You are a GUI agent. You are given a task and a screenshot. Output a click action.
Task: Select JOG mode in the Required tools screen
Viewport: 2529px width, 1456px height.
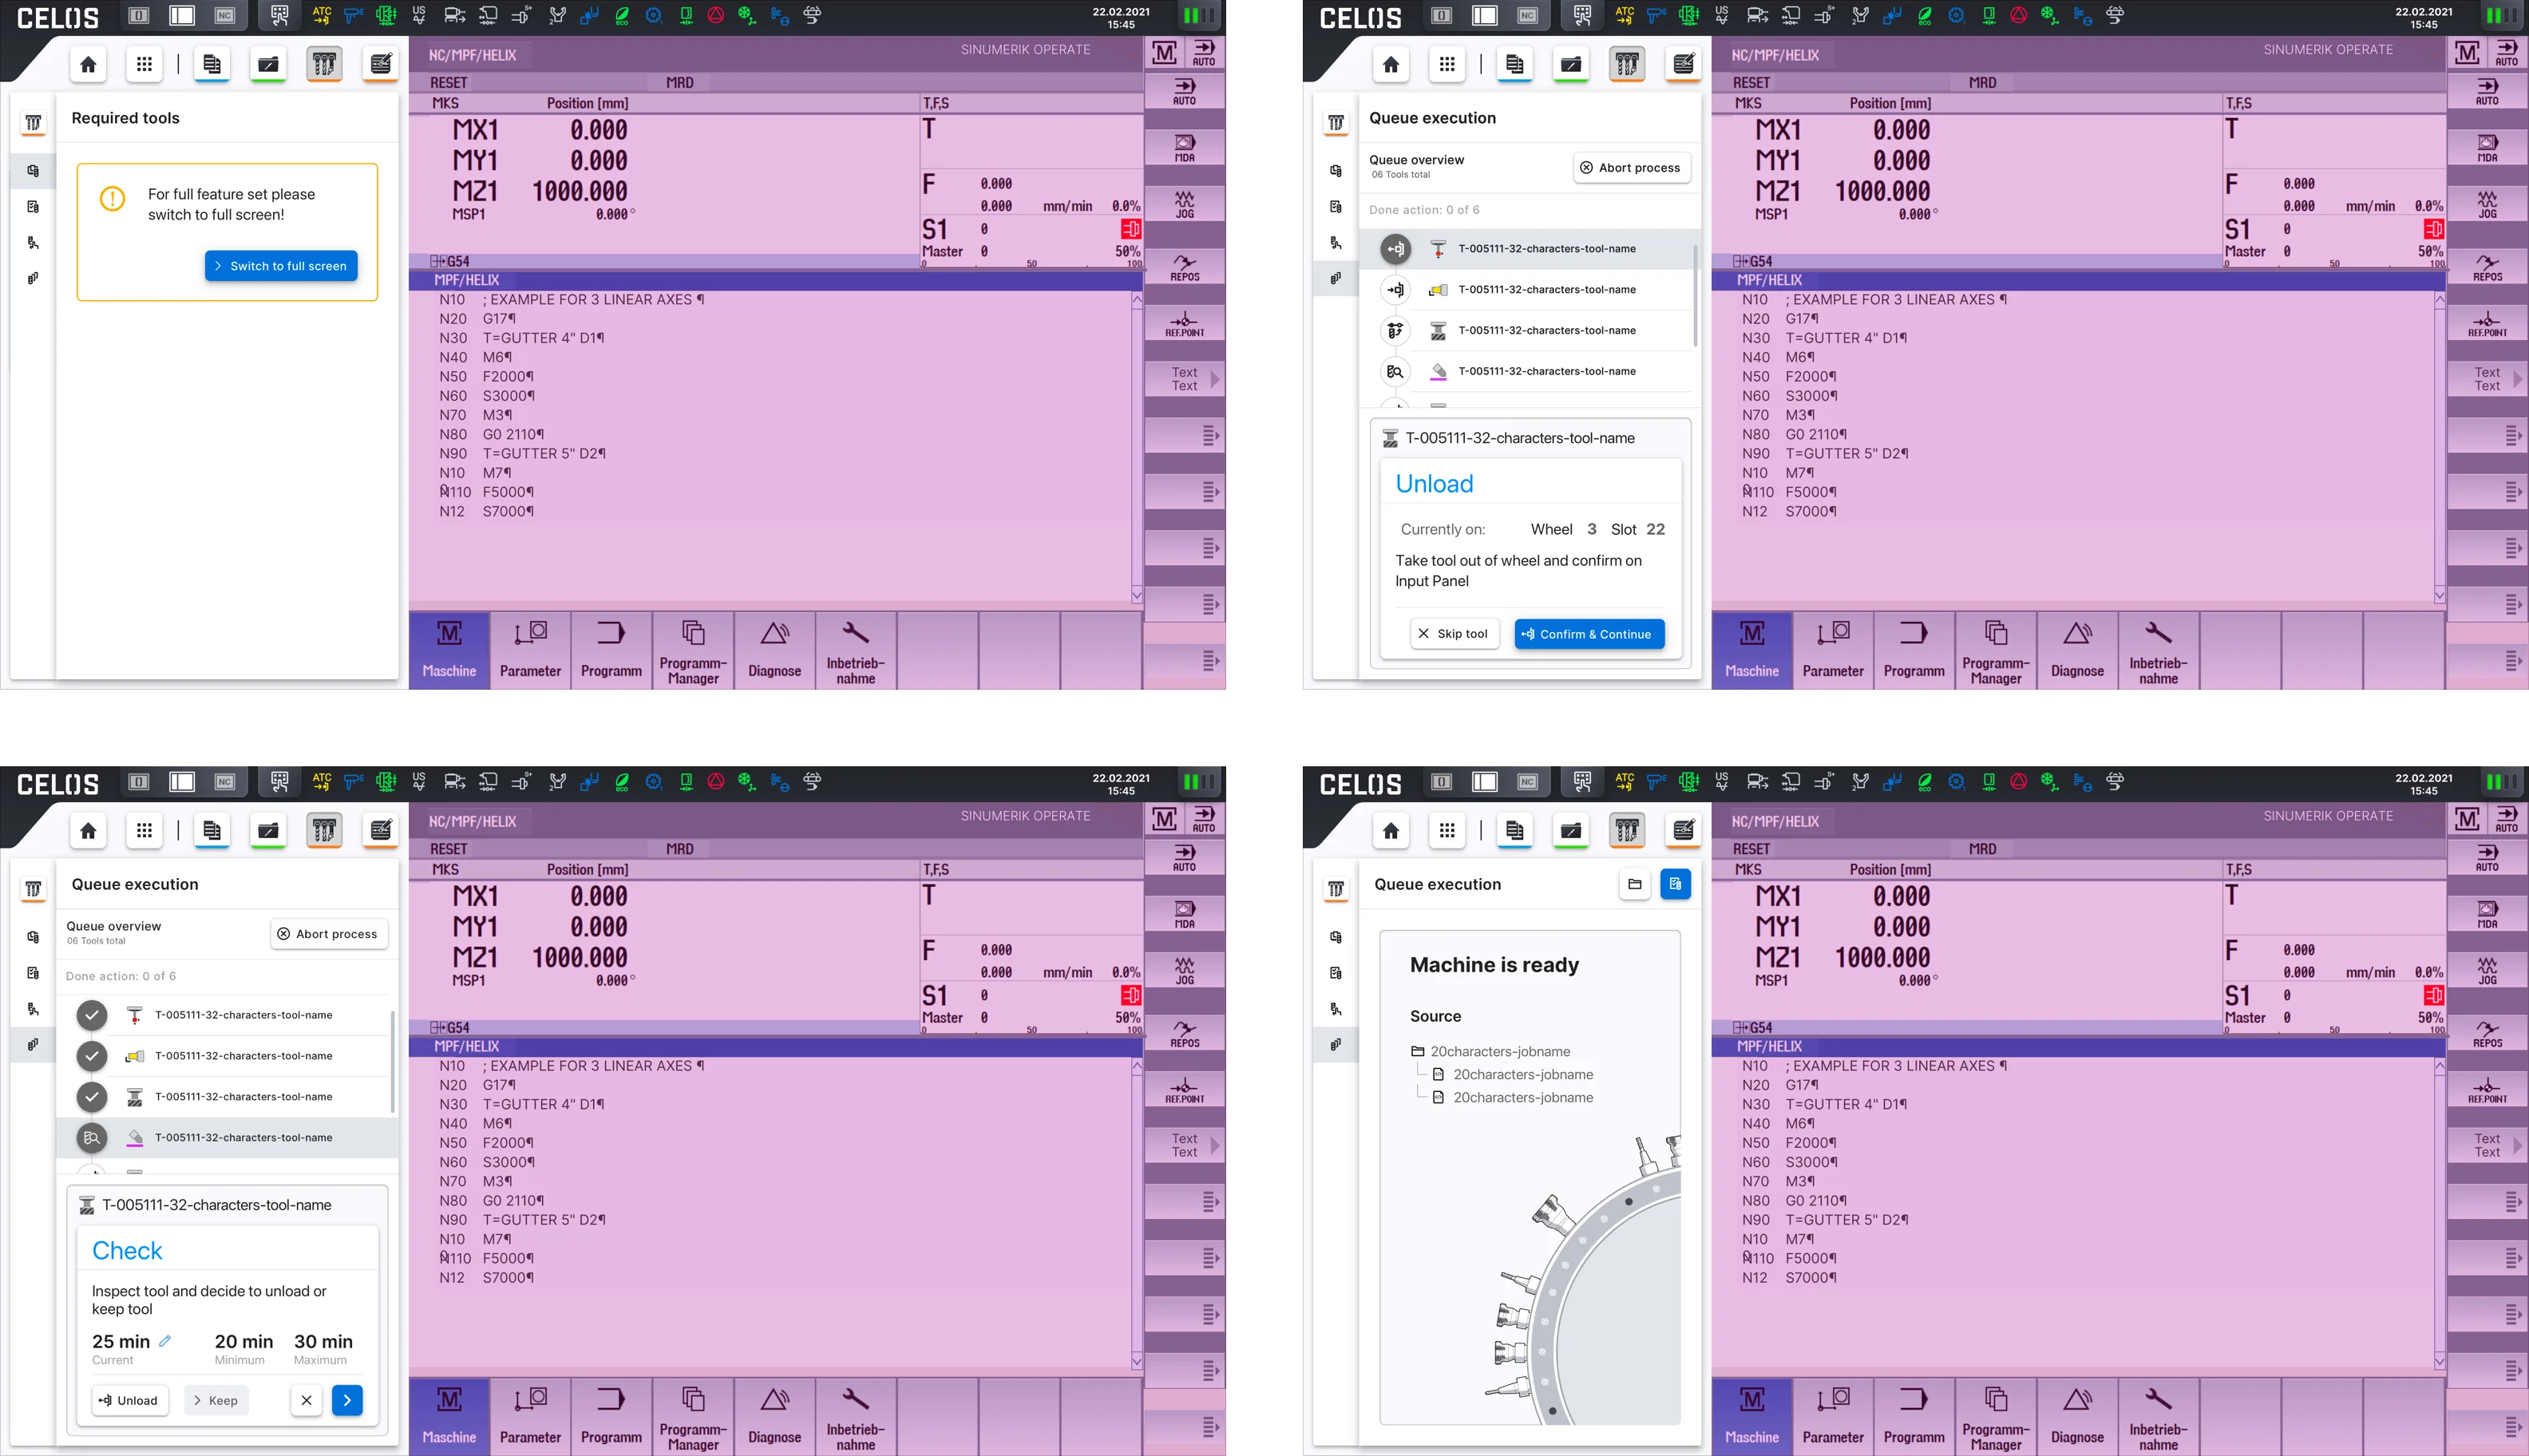(x=1185, y=204)
